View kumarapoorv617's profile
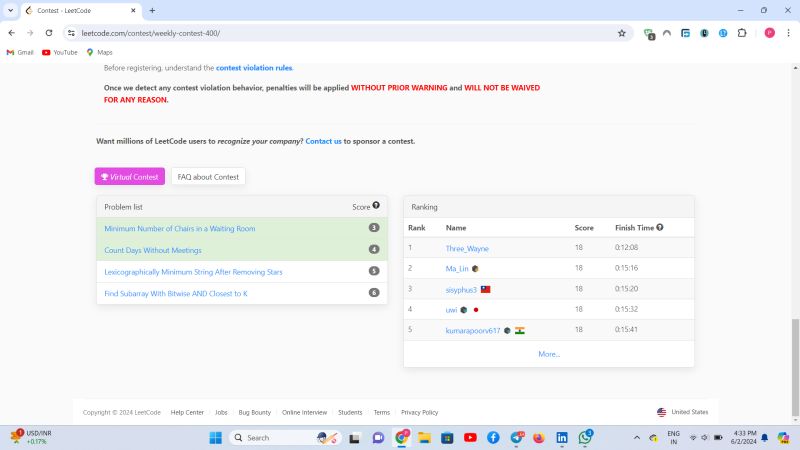This screenshot has width=800, height=450. click(472, 331)
